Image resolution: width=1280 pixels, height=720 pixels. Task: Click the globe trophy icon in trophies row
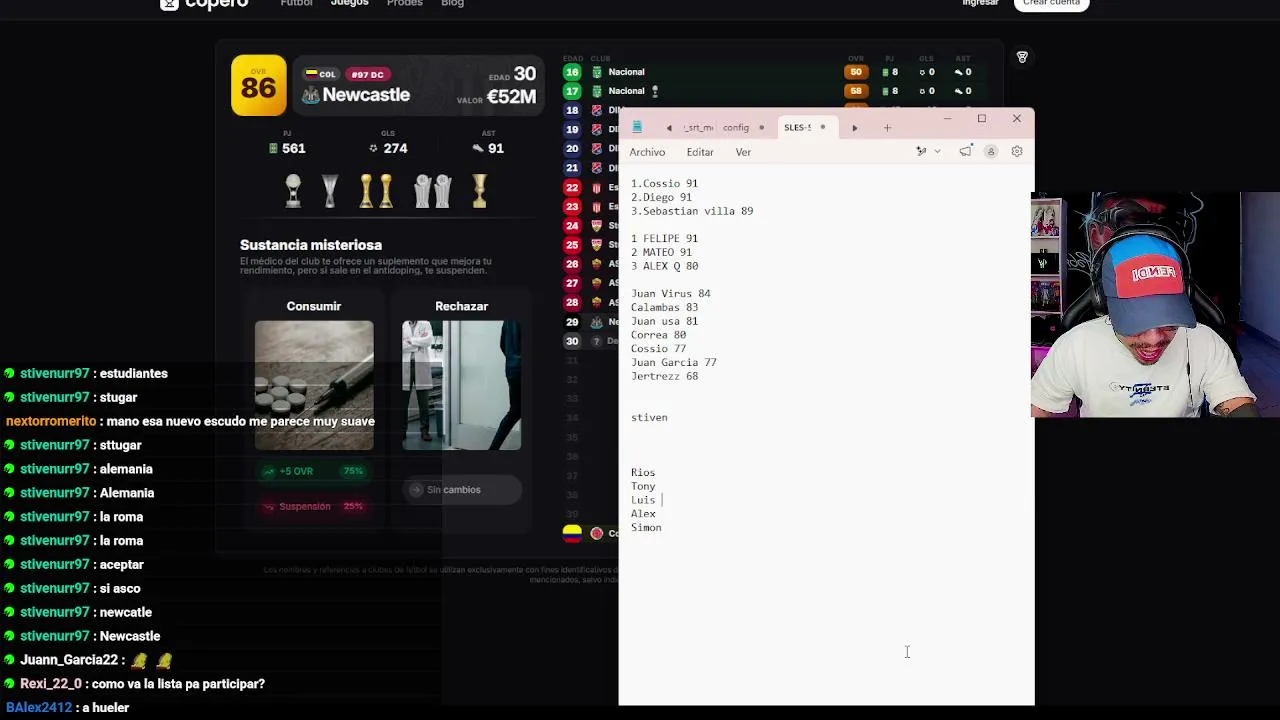(x=293, y=191)
